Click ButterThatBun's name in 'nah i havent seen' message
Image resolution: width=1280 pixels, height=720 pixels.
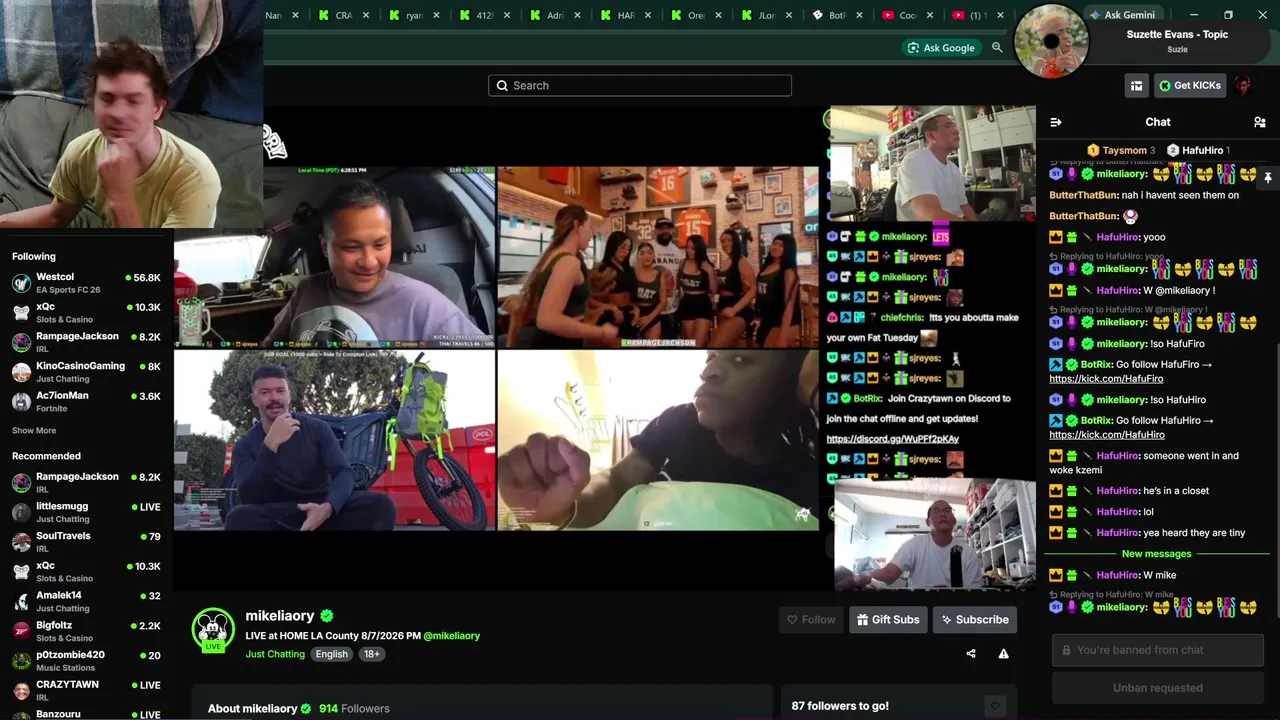point(1084,195)
